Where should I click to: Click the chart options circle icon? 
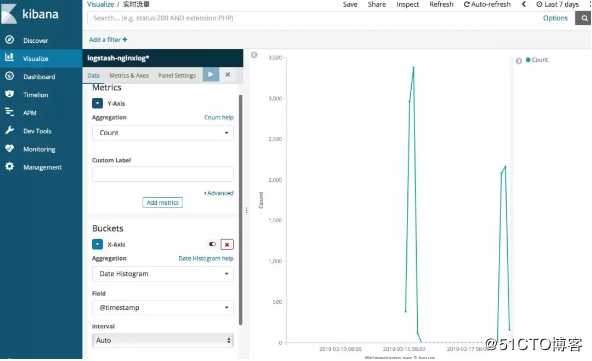point(254,55)
